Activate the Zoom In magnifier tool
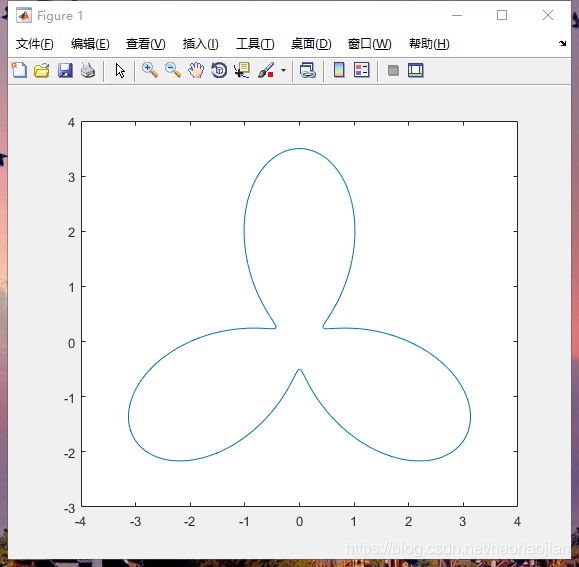579x567 pixels. [x=150, y=70]
